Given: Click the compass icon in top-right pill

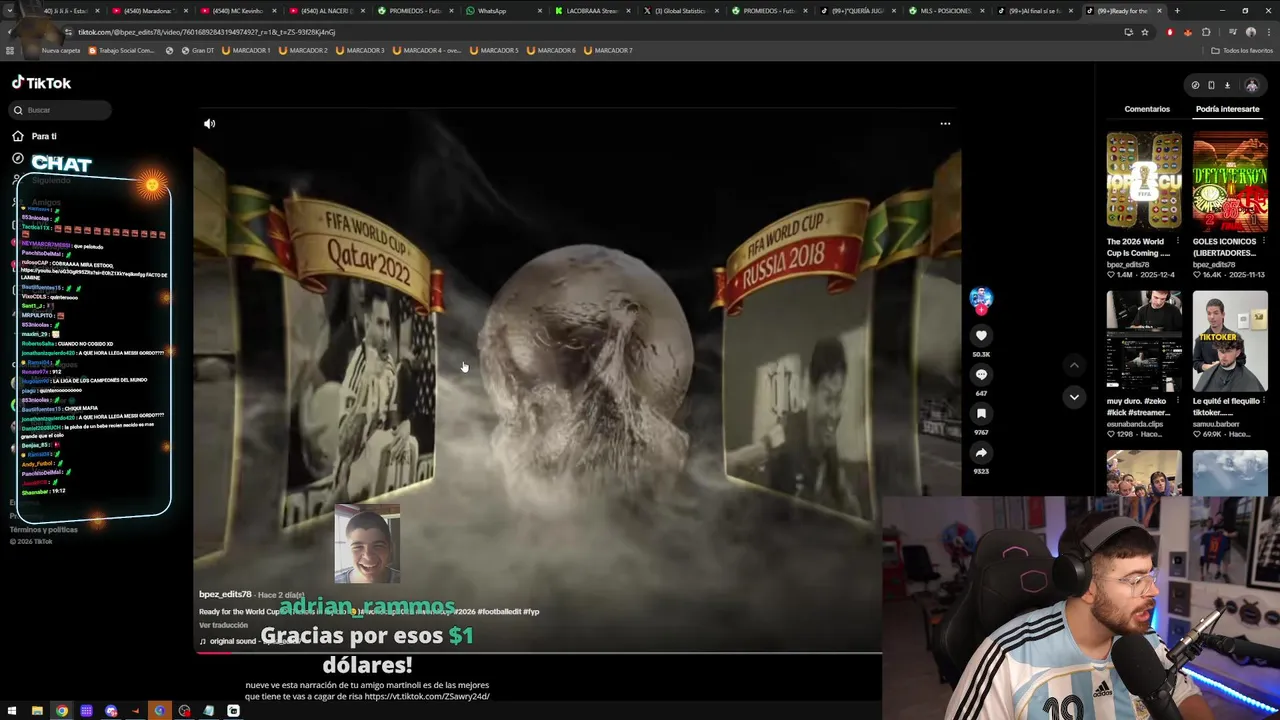Looking at the screenshot, I should coord(1195,86).
